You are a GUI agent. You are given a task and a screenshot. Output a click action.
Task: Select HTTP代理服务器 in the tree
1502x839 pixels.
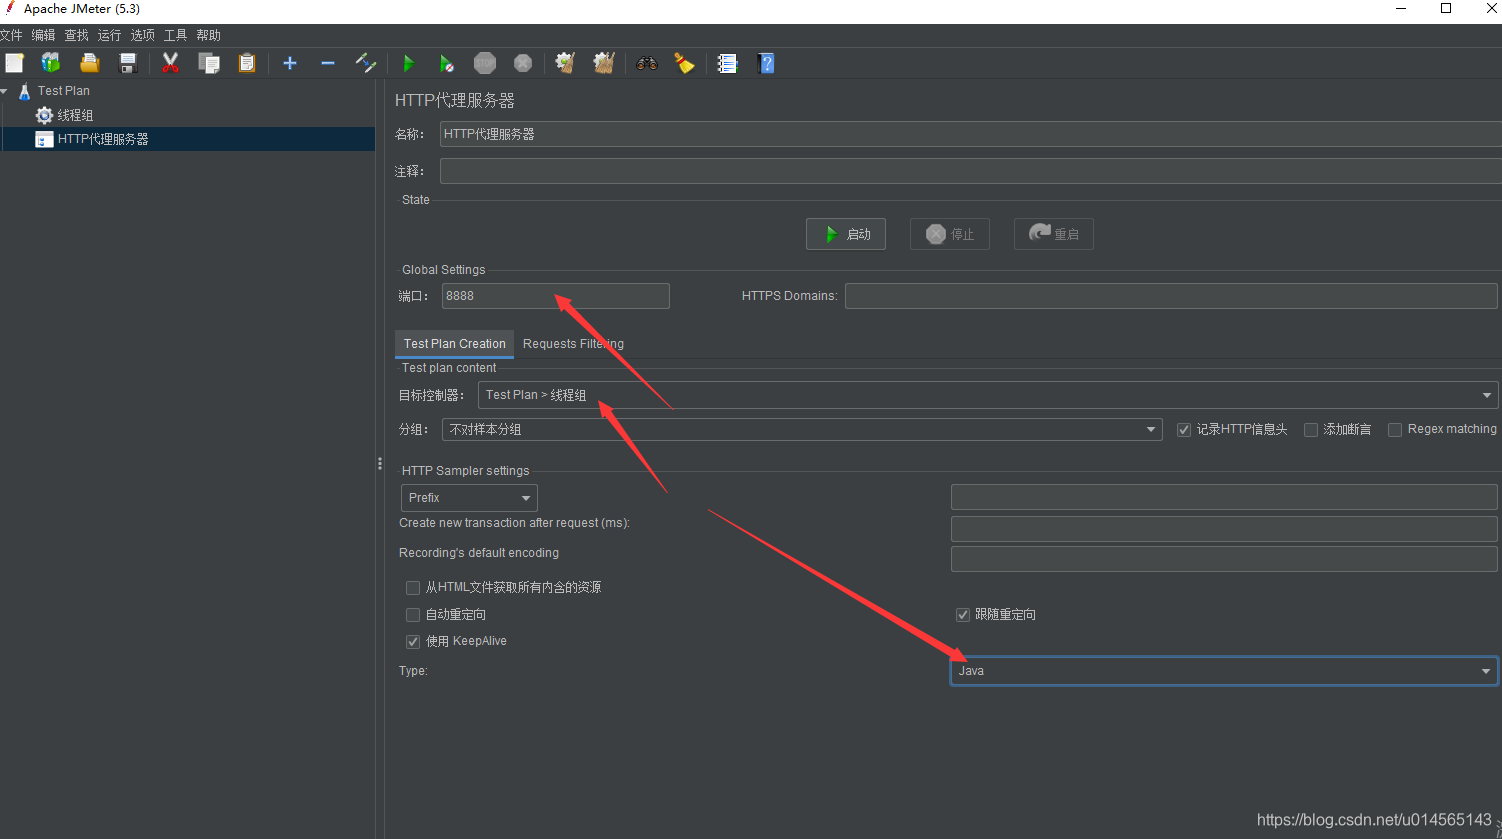tap(103, 139)
